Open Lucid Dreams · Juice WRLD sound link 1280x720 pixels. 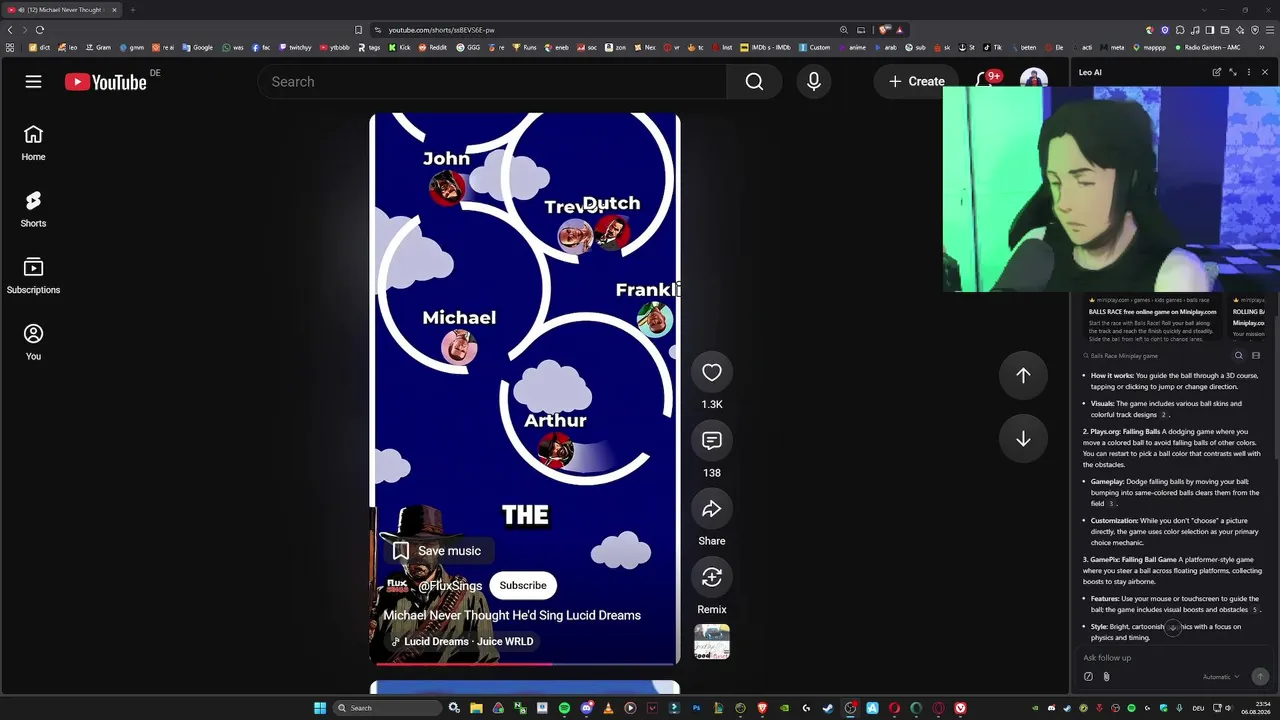click(461, 642)
